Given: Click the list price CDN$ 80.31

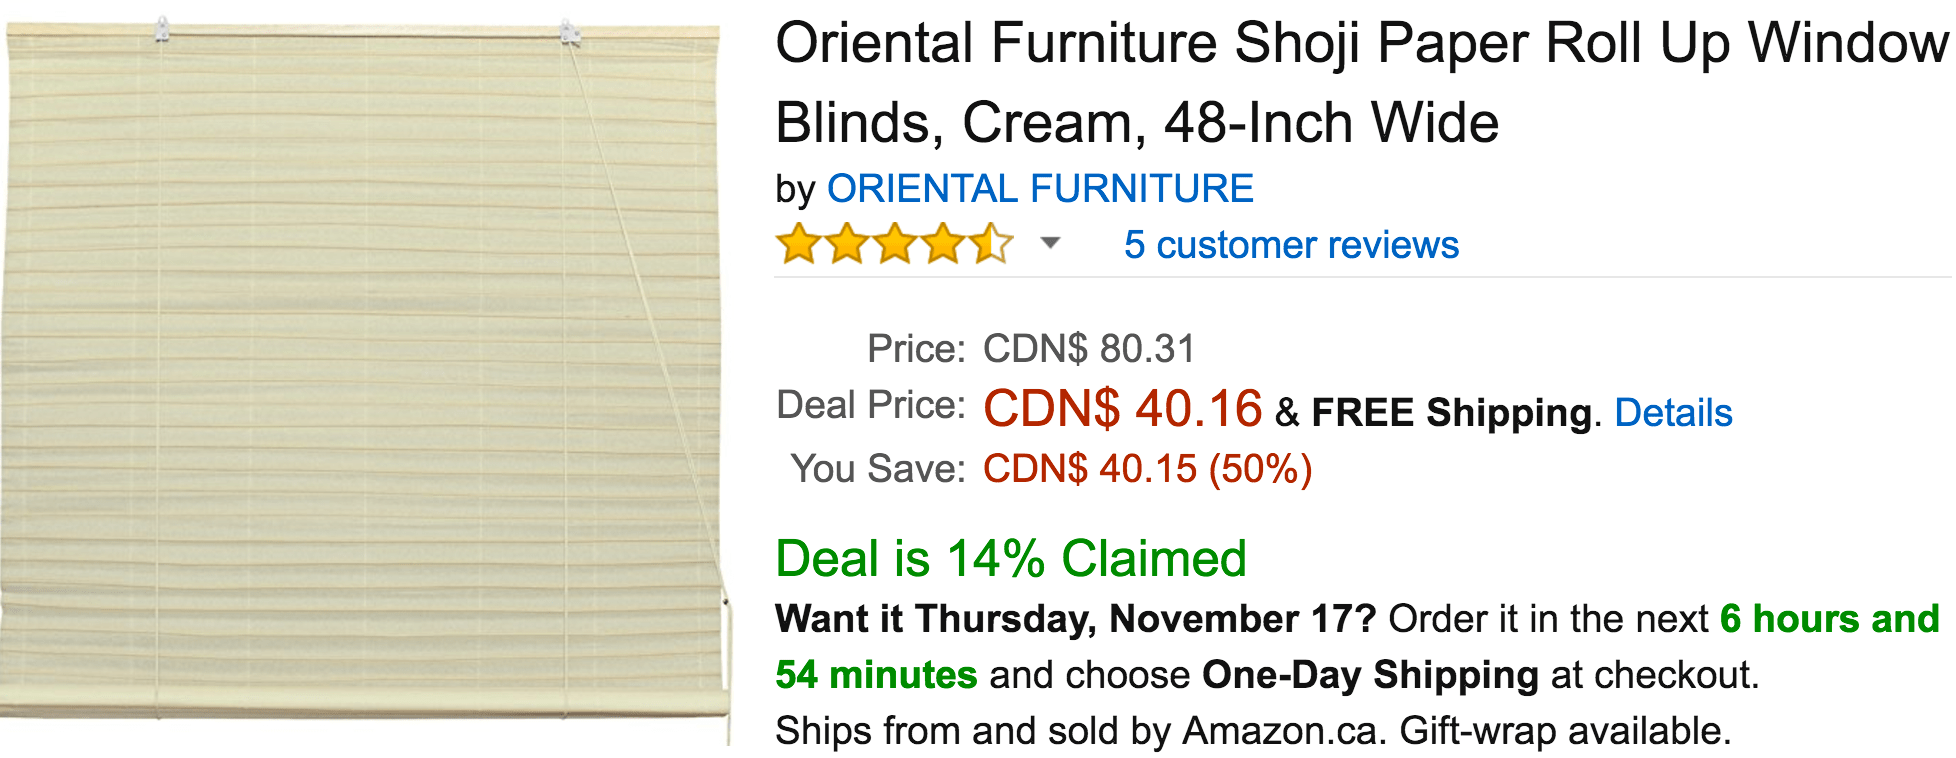Looking at the screenshot, I should [1089, 349].
